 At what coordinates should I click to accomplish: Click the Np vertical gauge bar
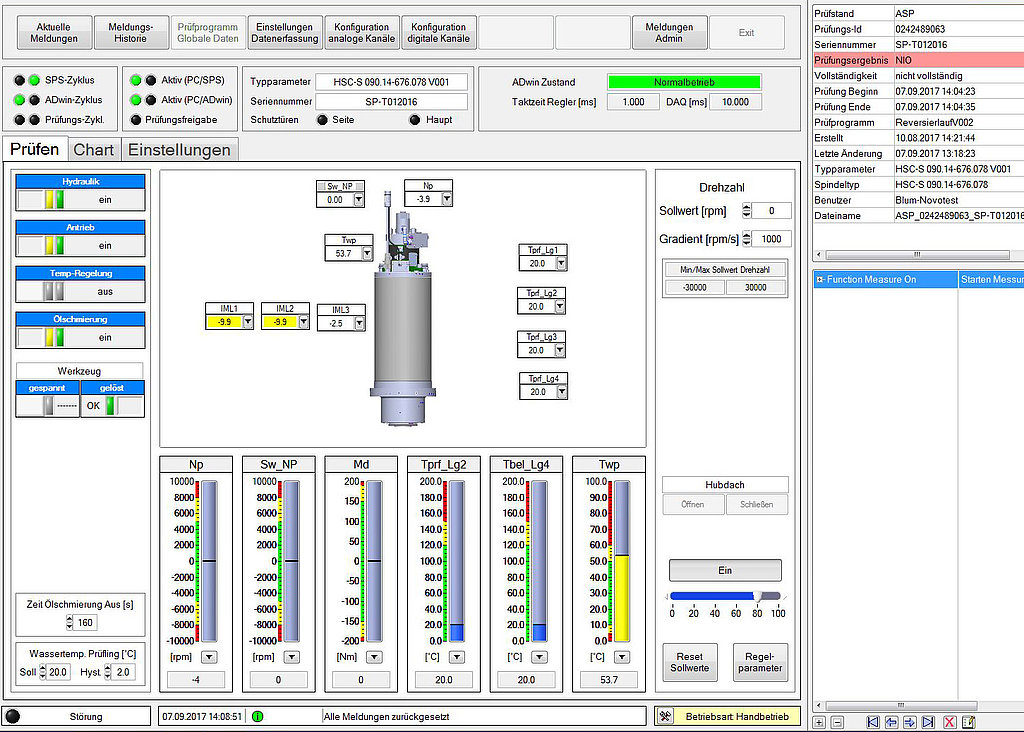[x=209, y=562]
